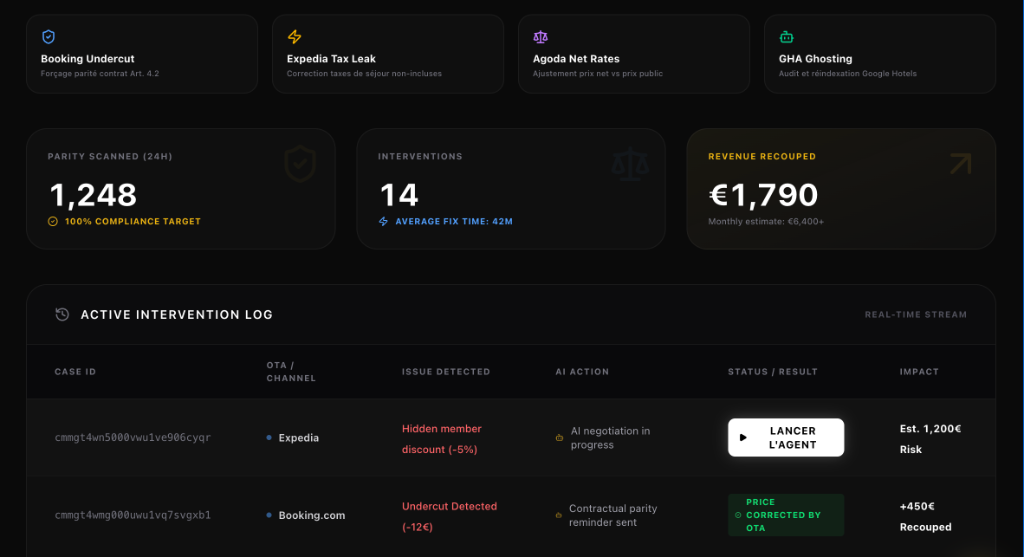Click 100% COMPLIANCE TARGET label
1024x557 pixels.
click(x=133, y=221)
